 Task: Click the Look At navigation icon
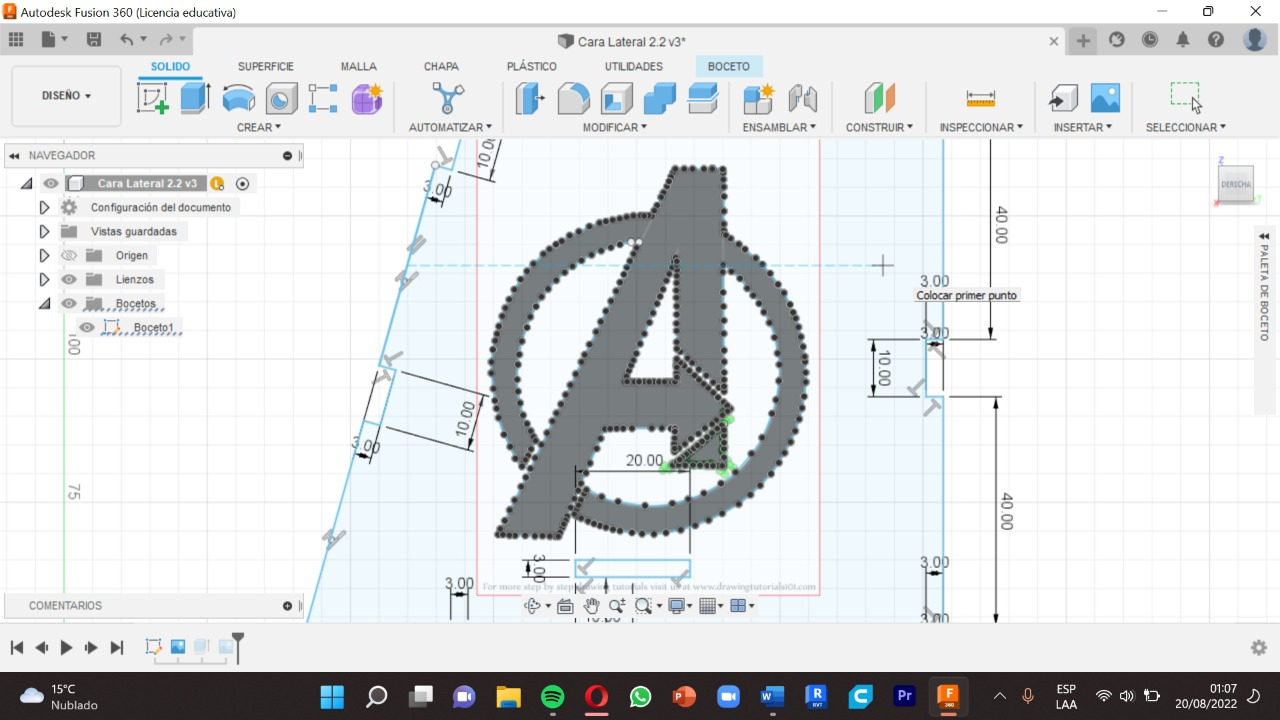[x=564, y=606]
